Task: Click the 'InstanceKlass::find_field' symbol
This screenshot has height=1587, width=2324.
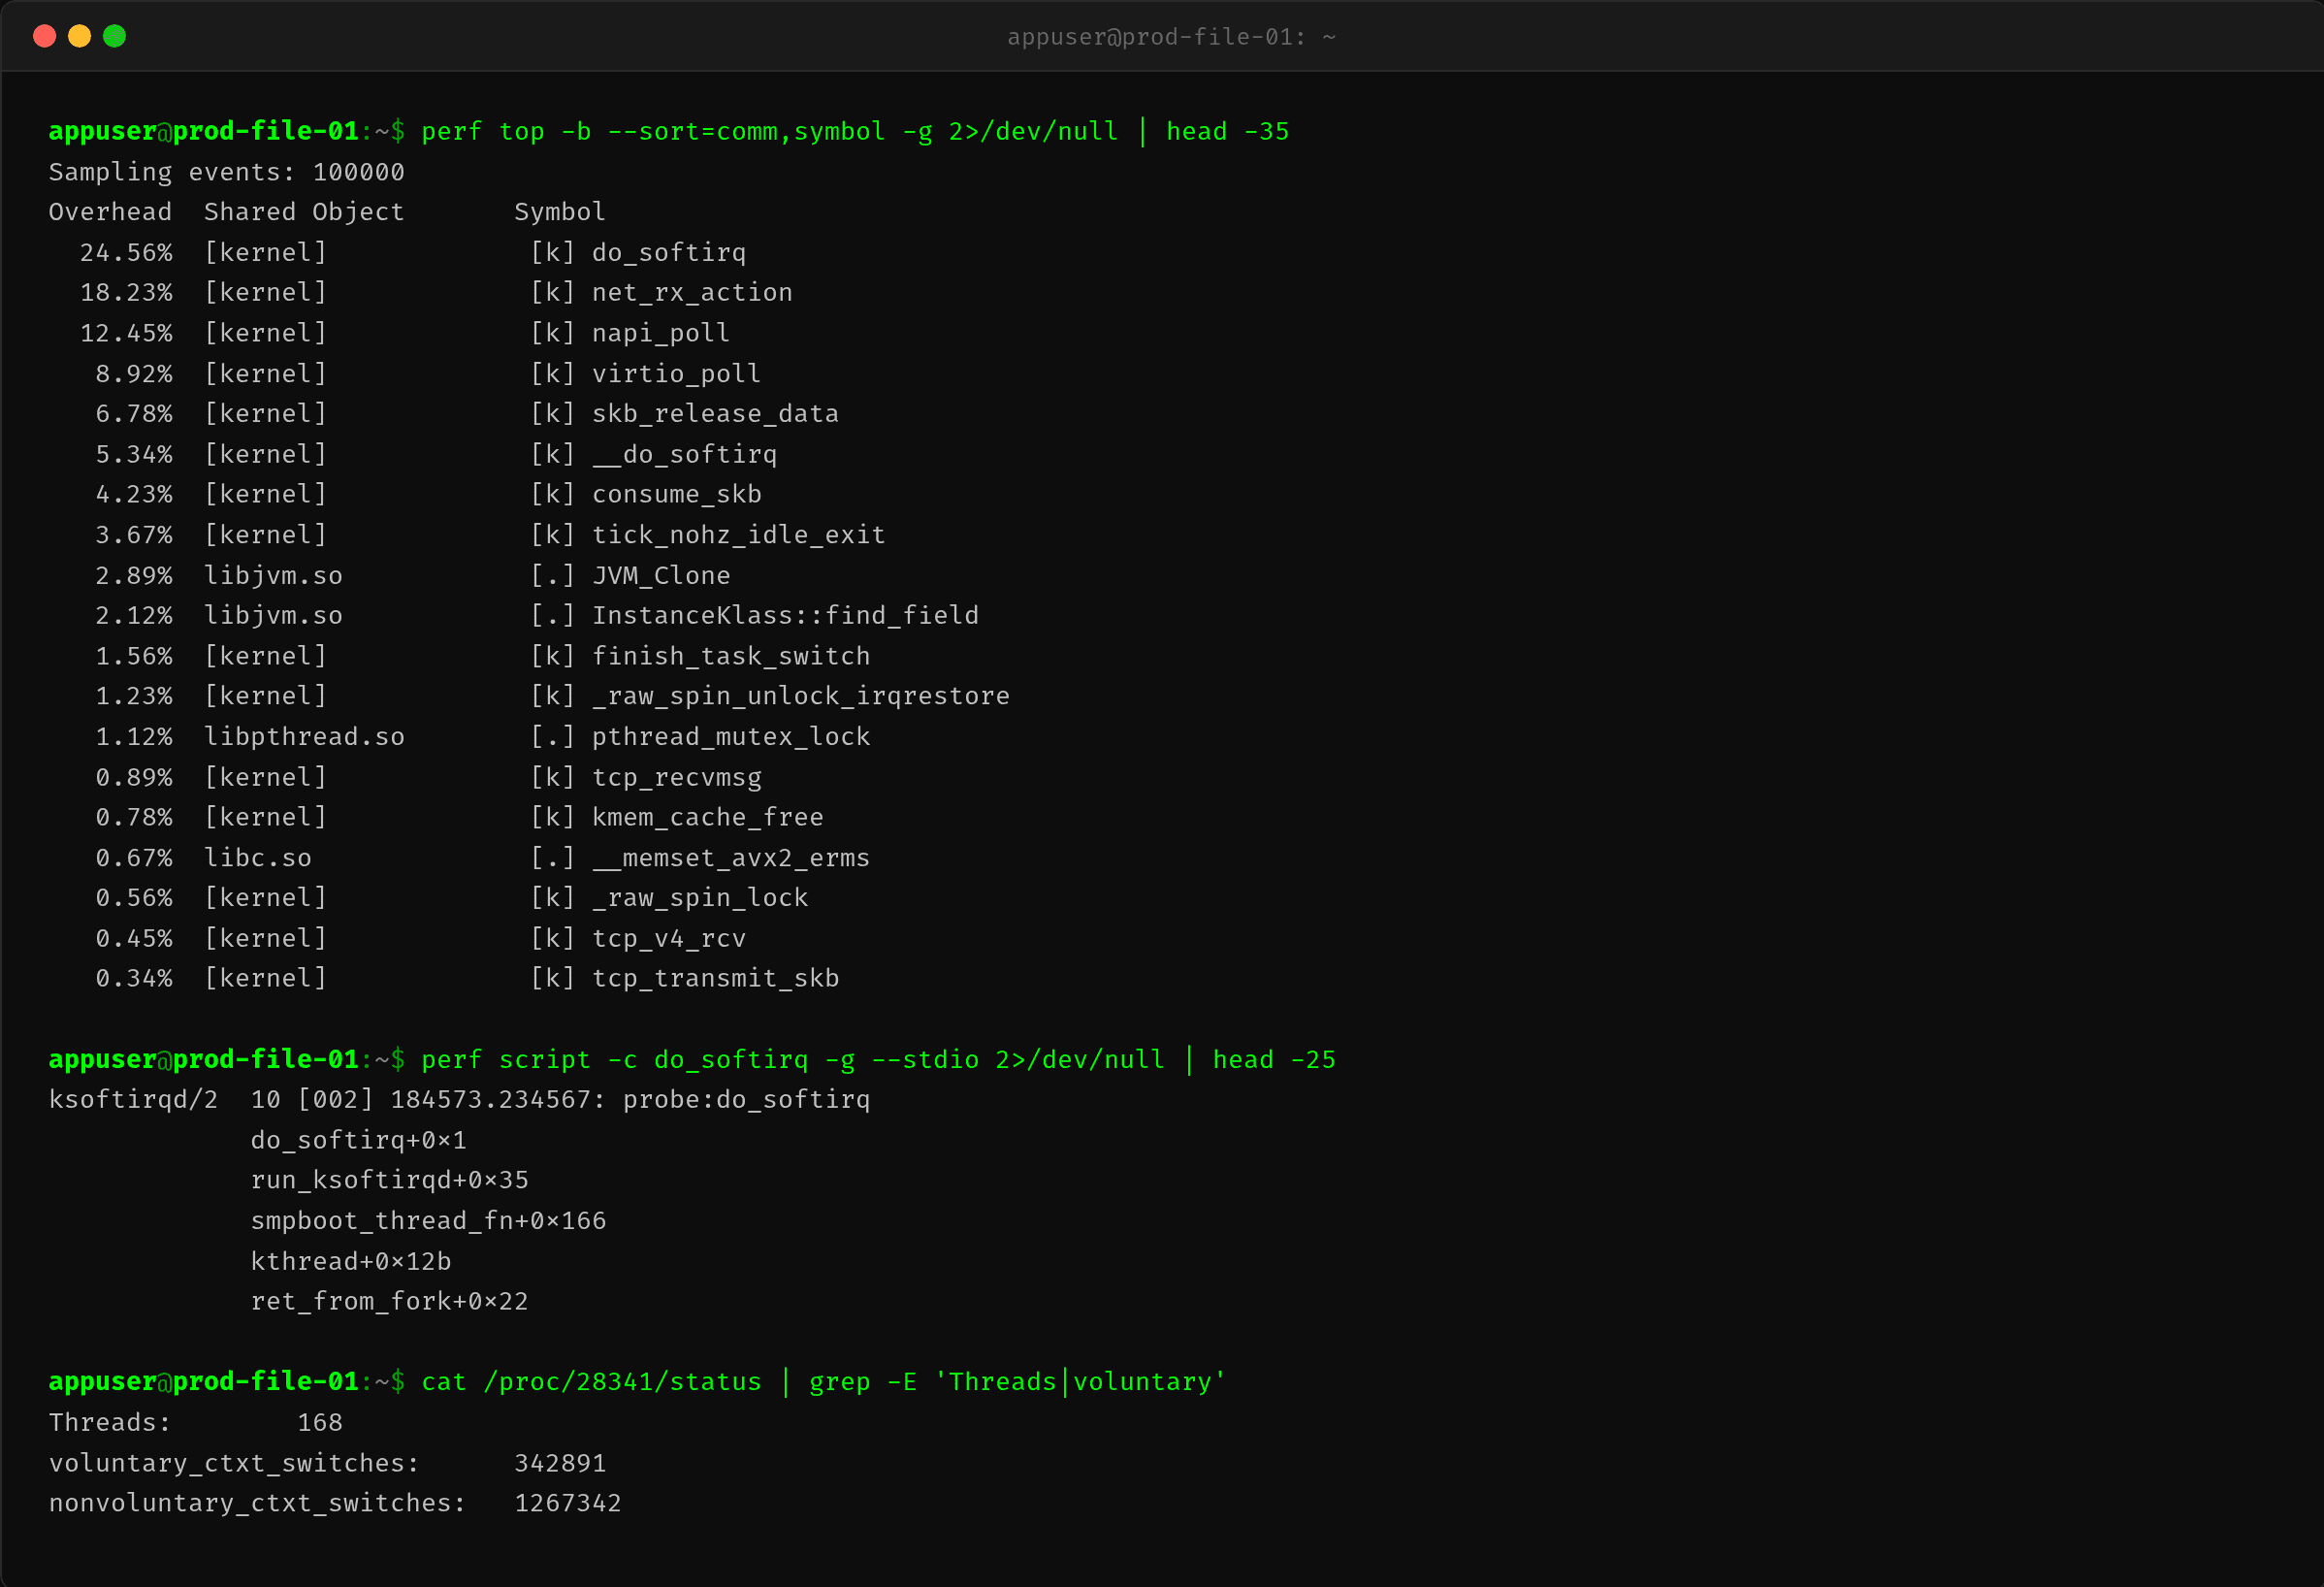Action: 785,615
